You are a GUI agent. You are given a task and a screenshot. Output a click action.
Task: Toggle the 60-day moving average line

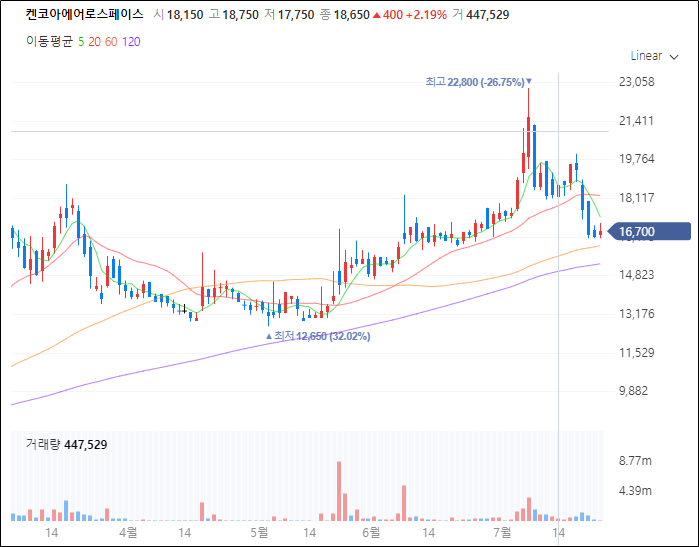[x=111, y=42]
